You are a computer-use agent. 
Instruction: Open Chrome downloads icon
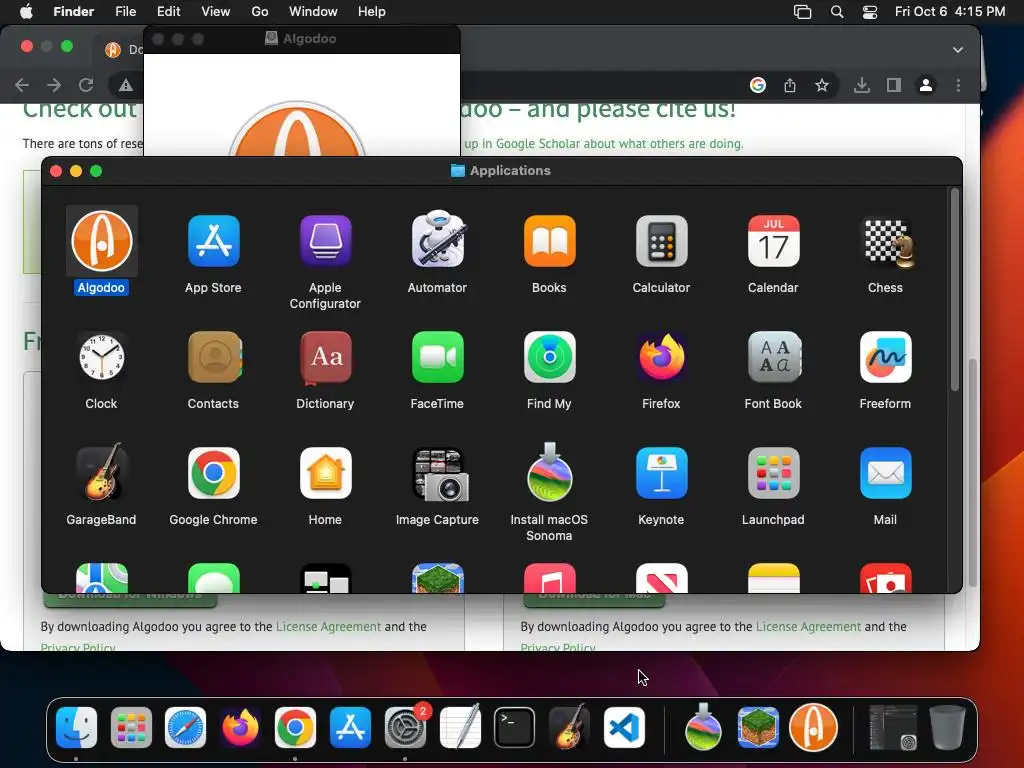click(x=862, y=85)
